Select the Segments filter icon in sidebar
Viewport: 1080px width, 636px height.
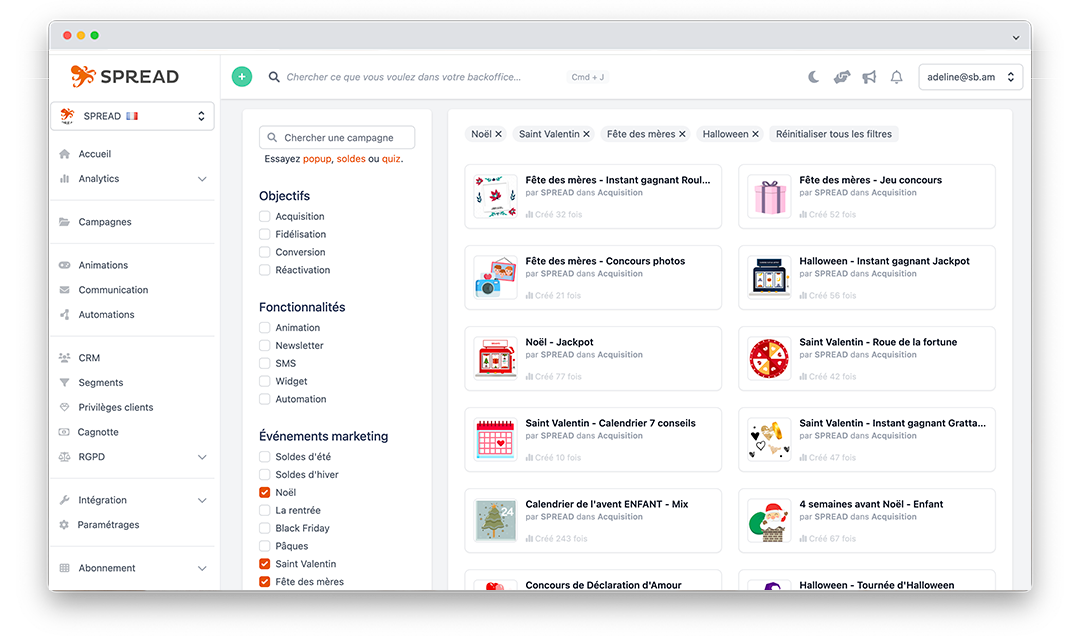(x=63, y=382)
